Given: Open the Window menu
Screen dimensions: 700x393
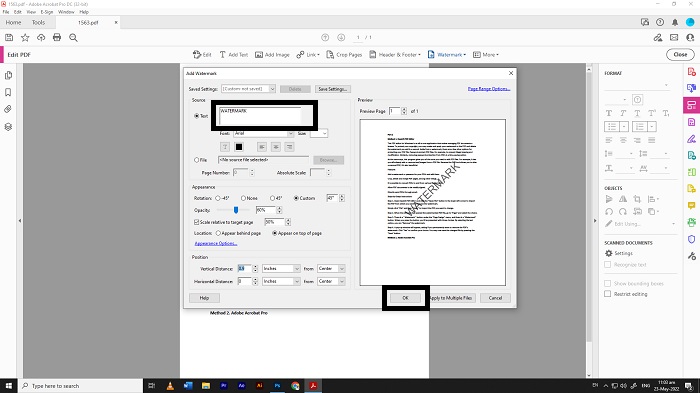Looking at the screenshot, I should click(x=66, y=12).
